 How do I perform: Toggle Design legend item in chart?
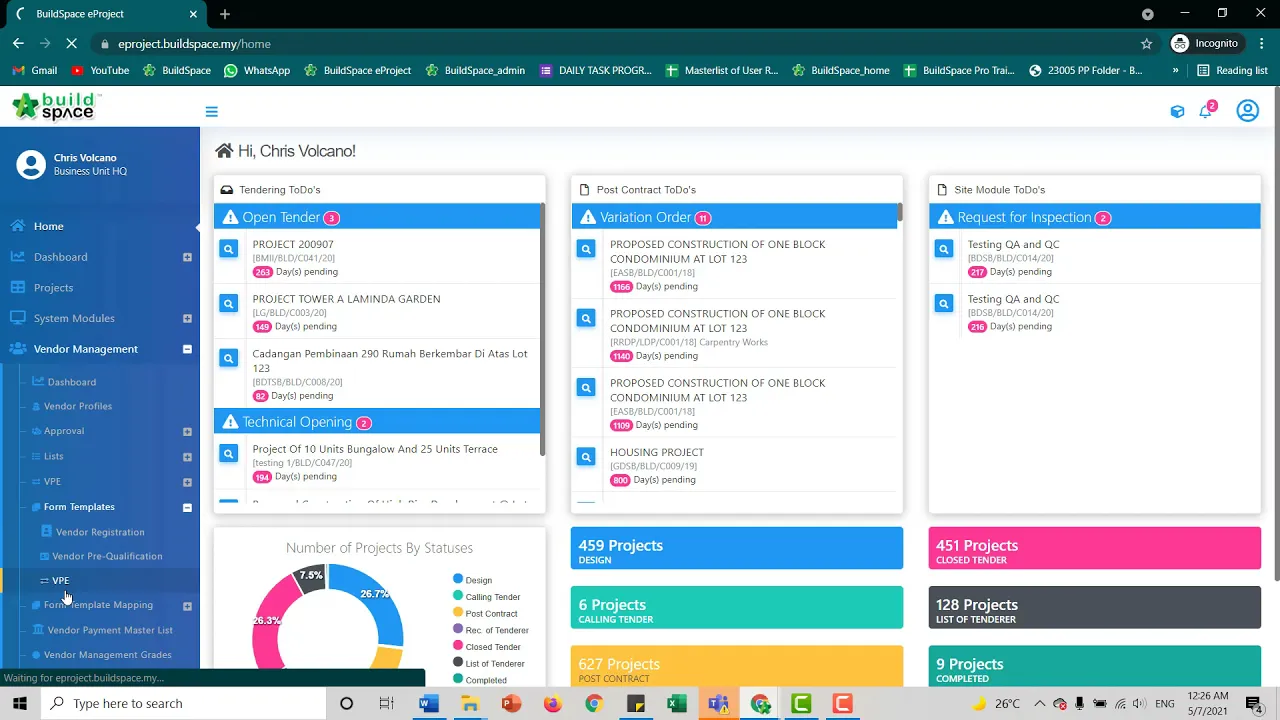[473, 580]
